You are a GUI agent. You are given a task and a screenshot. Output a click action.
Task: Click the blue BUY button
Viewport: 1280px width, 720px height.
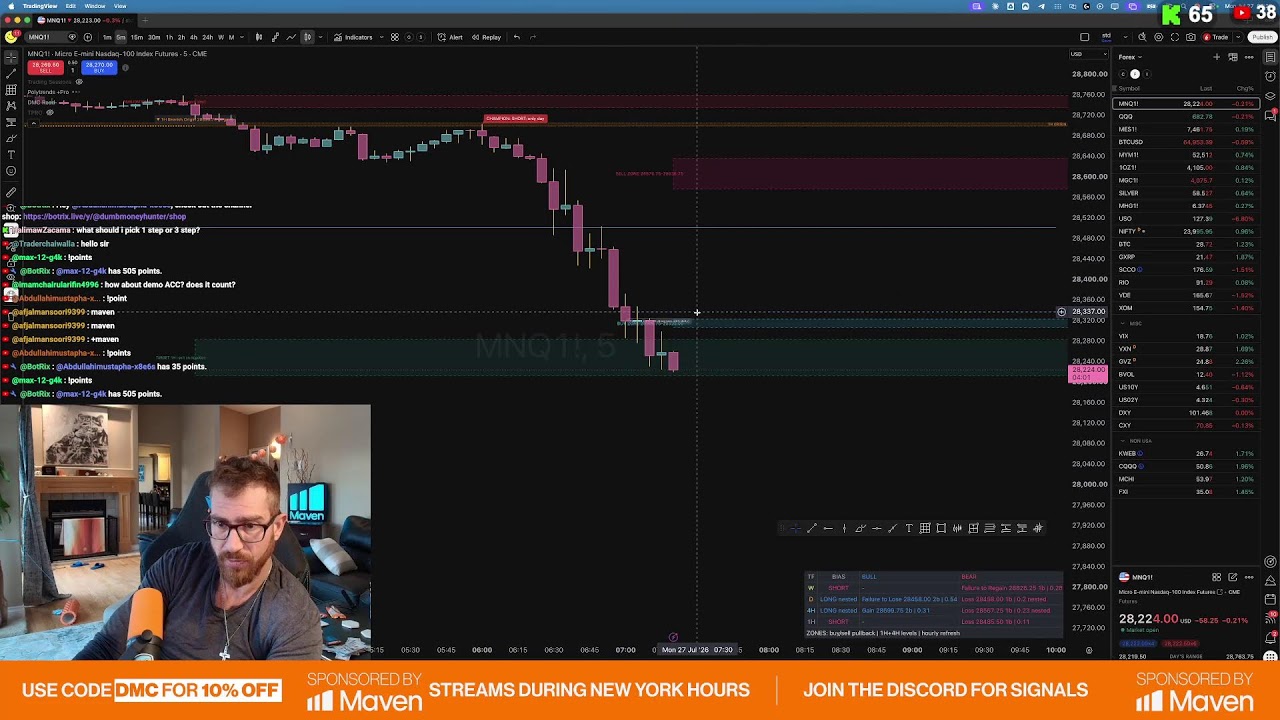99,67
